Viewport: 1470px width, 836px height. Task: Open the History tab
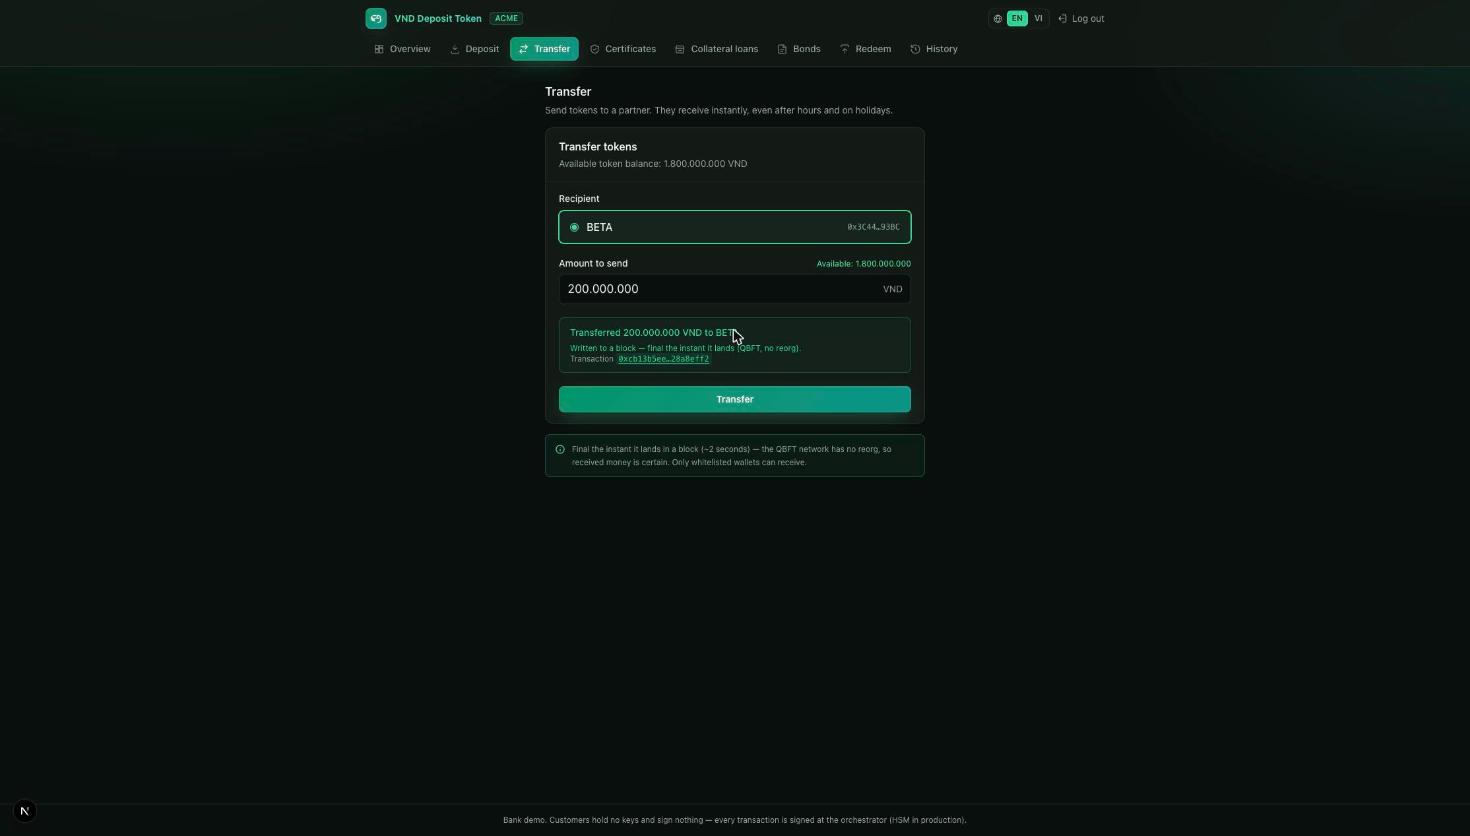934,49
